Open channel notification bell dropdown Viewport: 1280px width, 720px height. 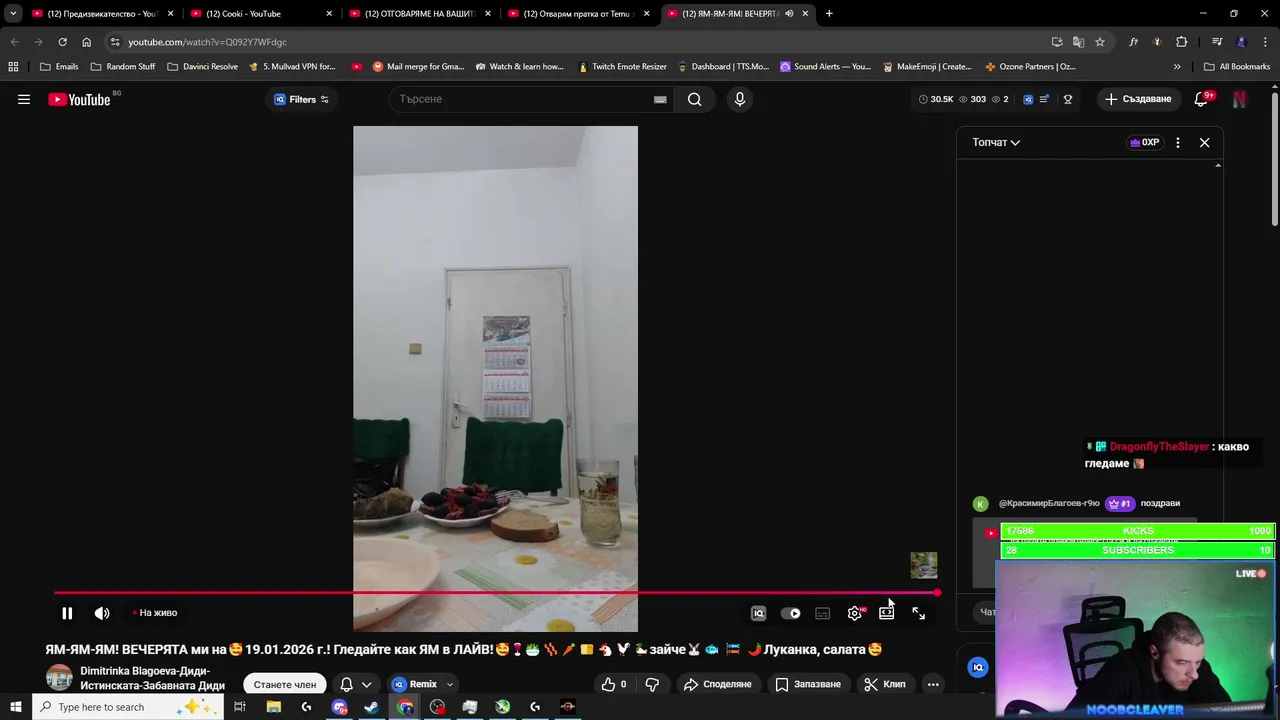tap(355, 684)
